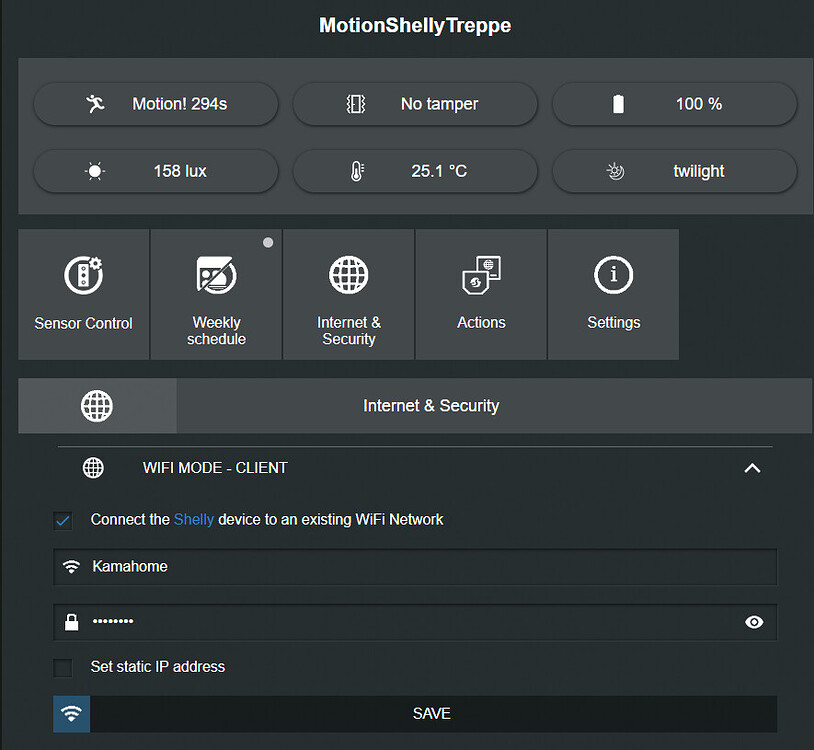Uncheck Connect the Shelly device to existing WiFi

pyautogui.click(x=63, y=520)
